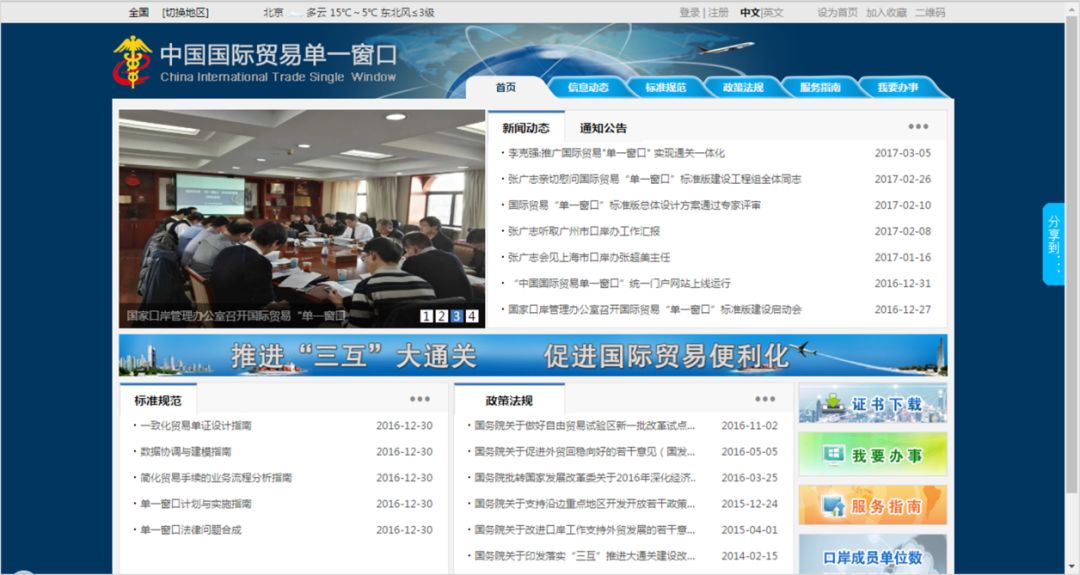1080x575 pixels.
Task: Go to carousel slide 3
Action: [457, 316]
